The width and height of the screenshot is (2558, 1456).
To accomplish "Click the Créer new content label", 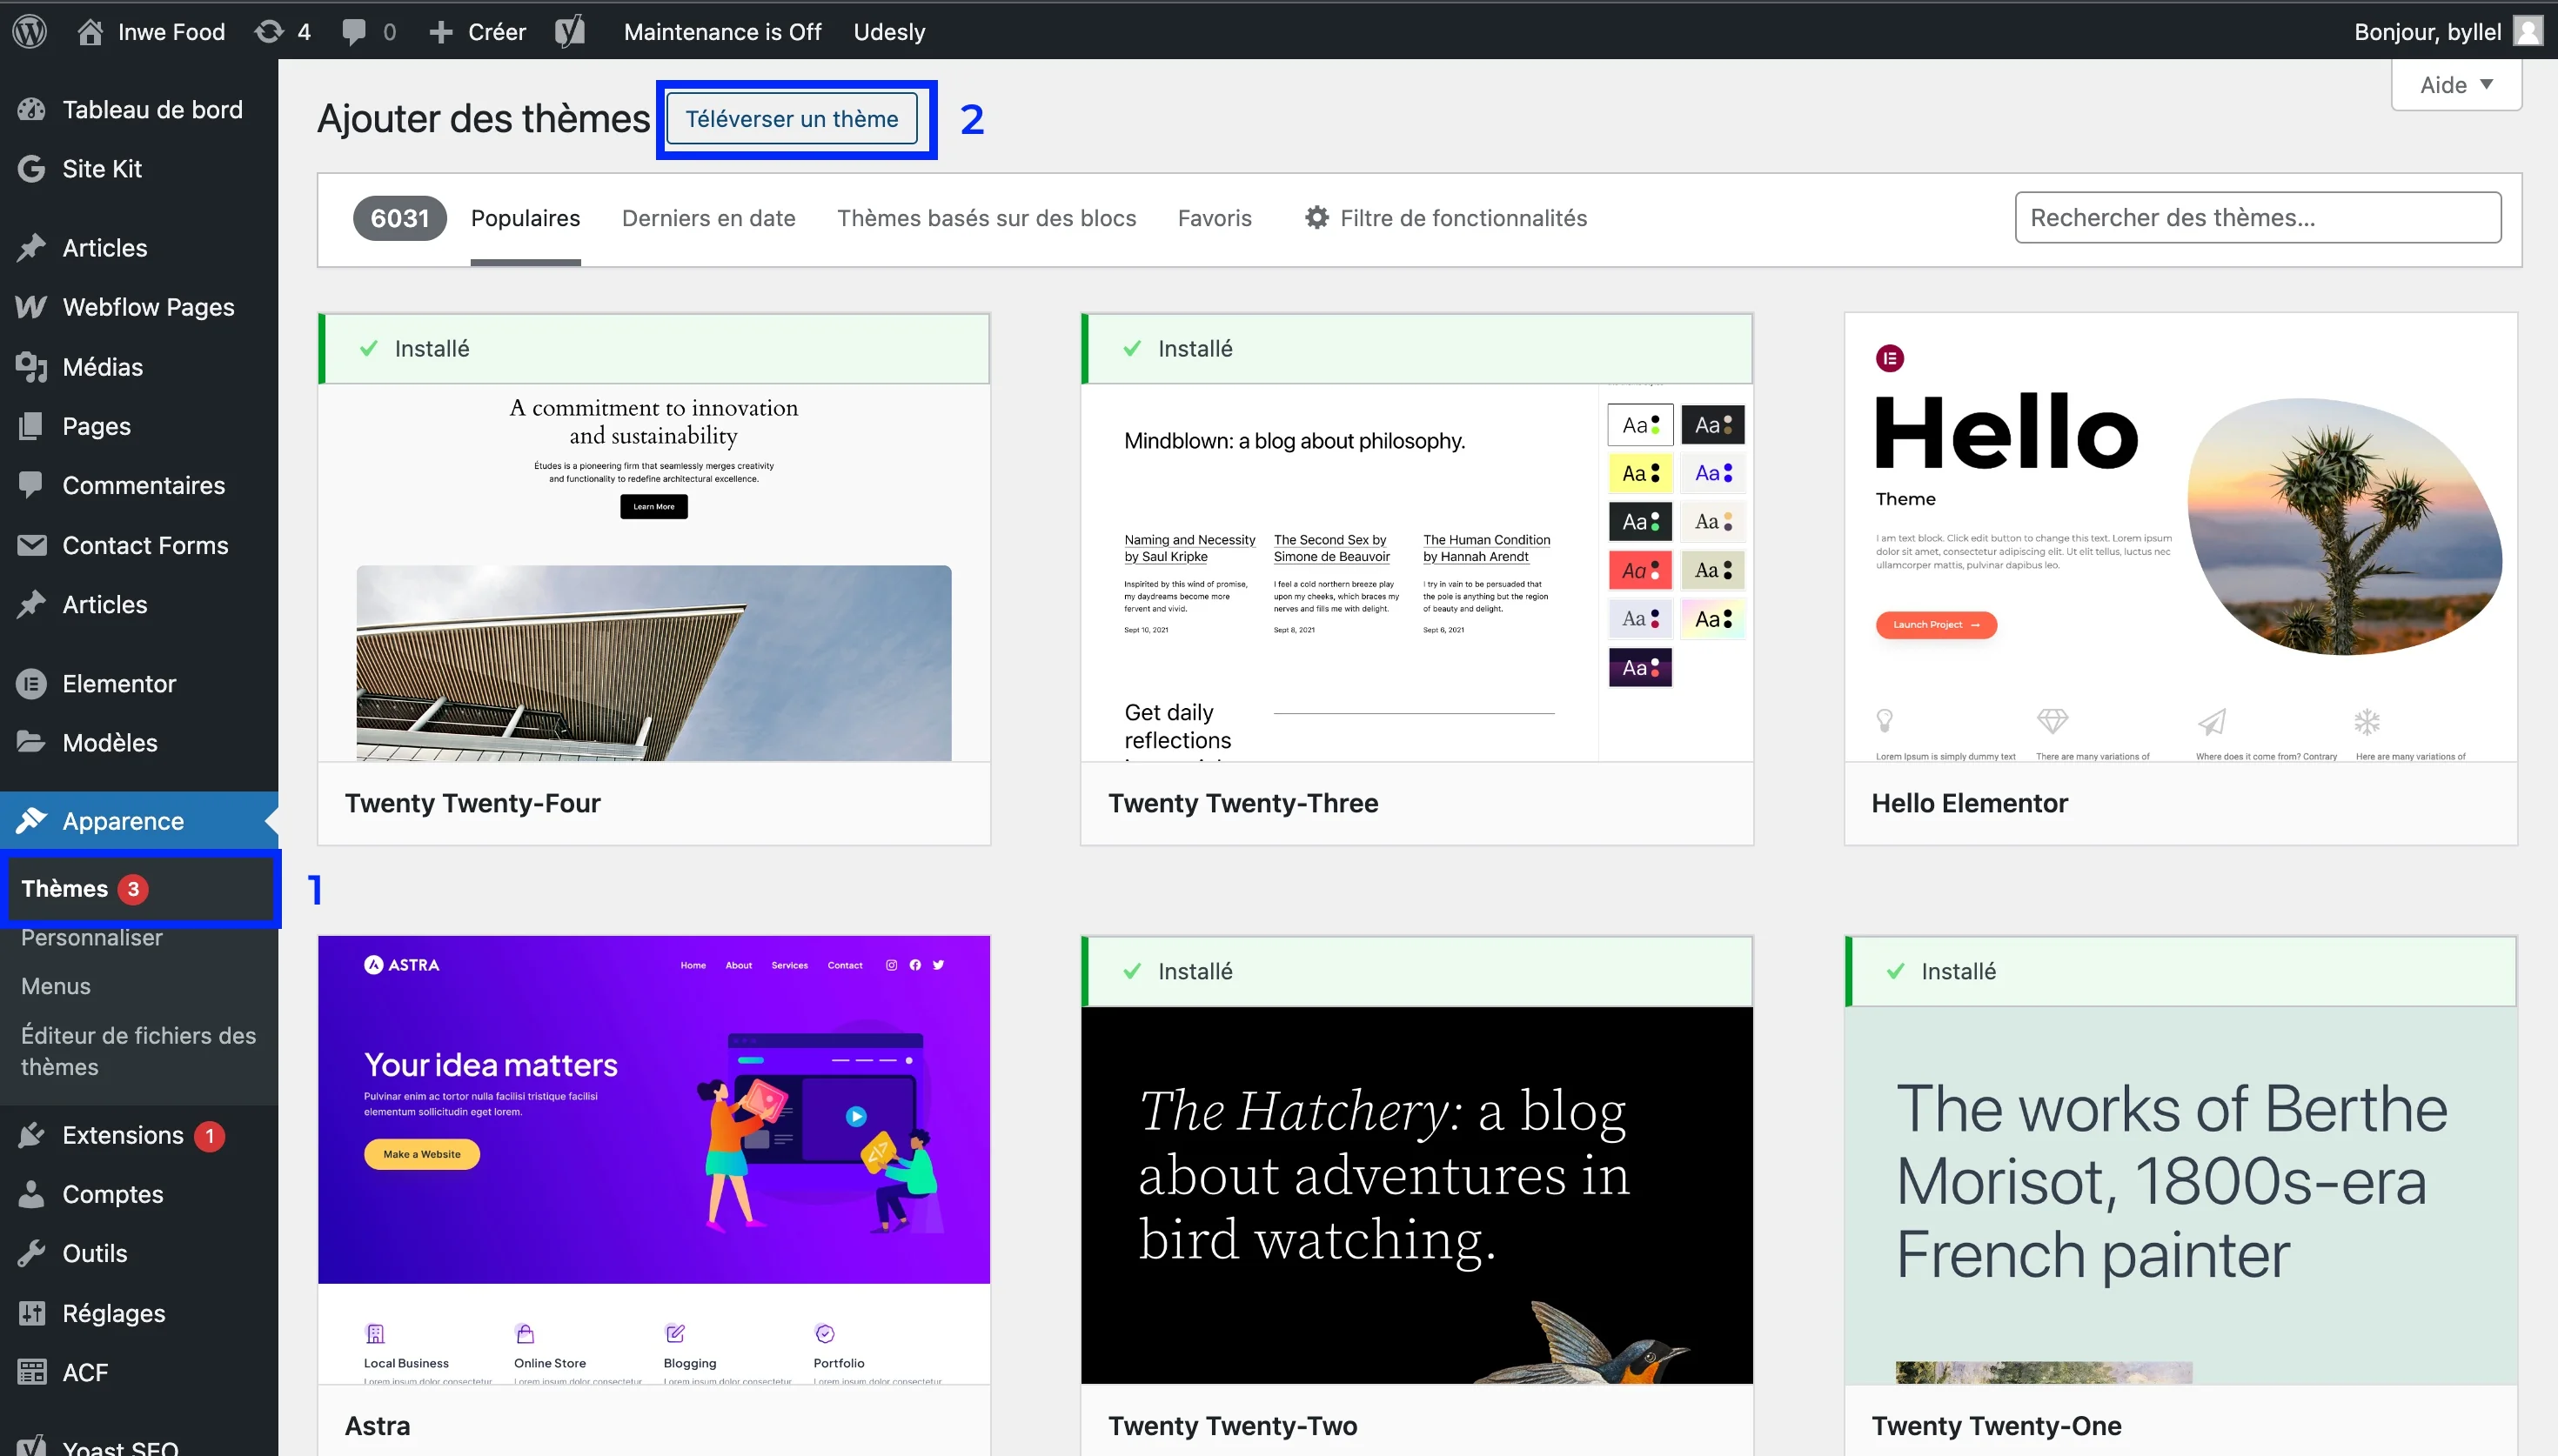I will [x=497, y=32].
